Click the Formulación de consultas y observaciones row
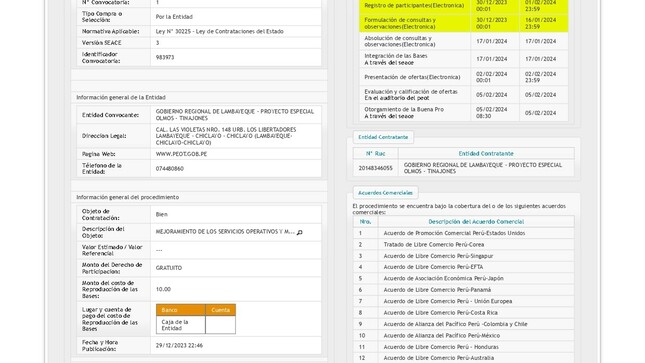This screenshot has width=645, height=363. coord(464,23)
